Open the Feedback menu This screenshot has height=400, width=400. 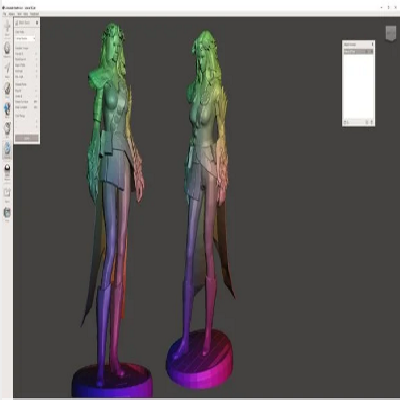point(34,14)
